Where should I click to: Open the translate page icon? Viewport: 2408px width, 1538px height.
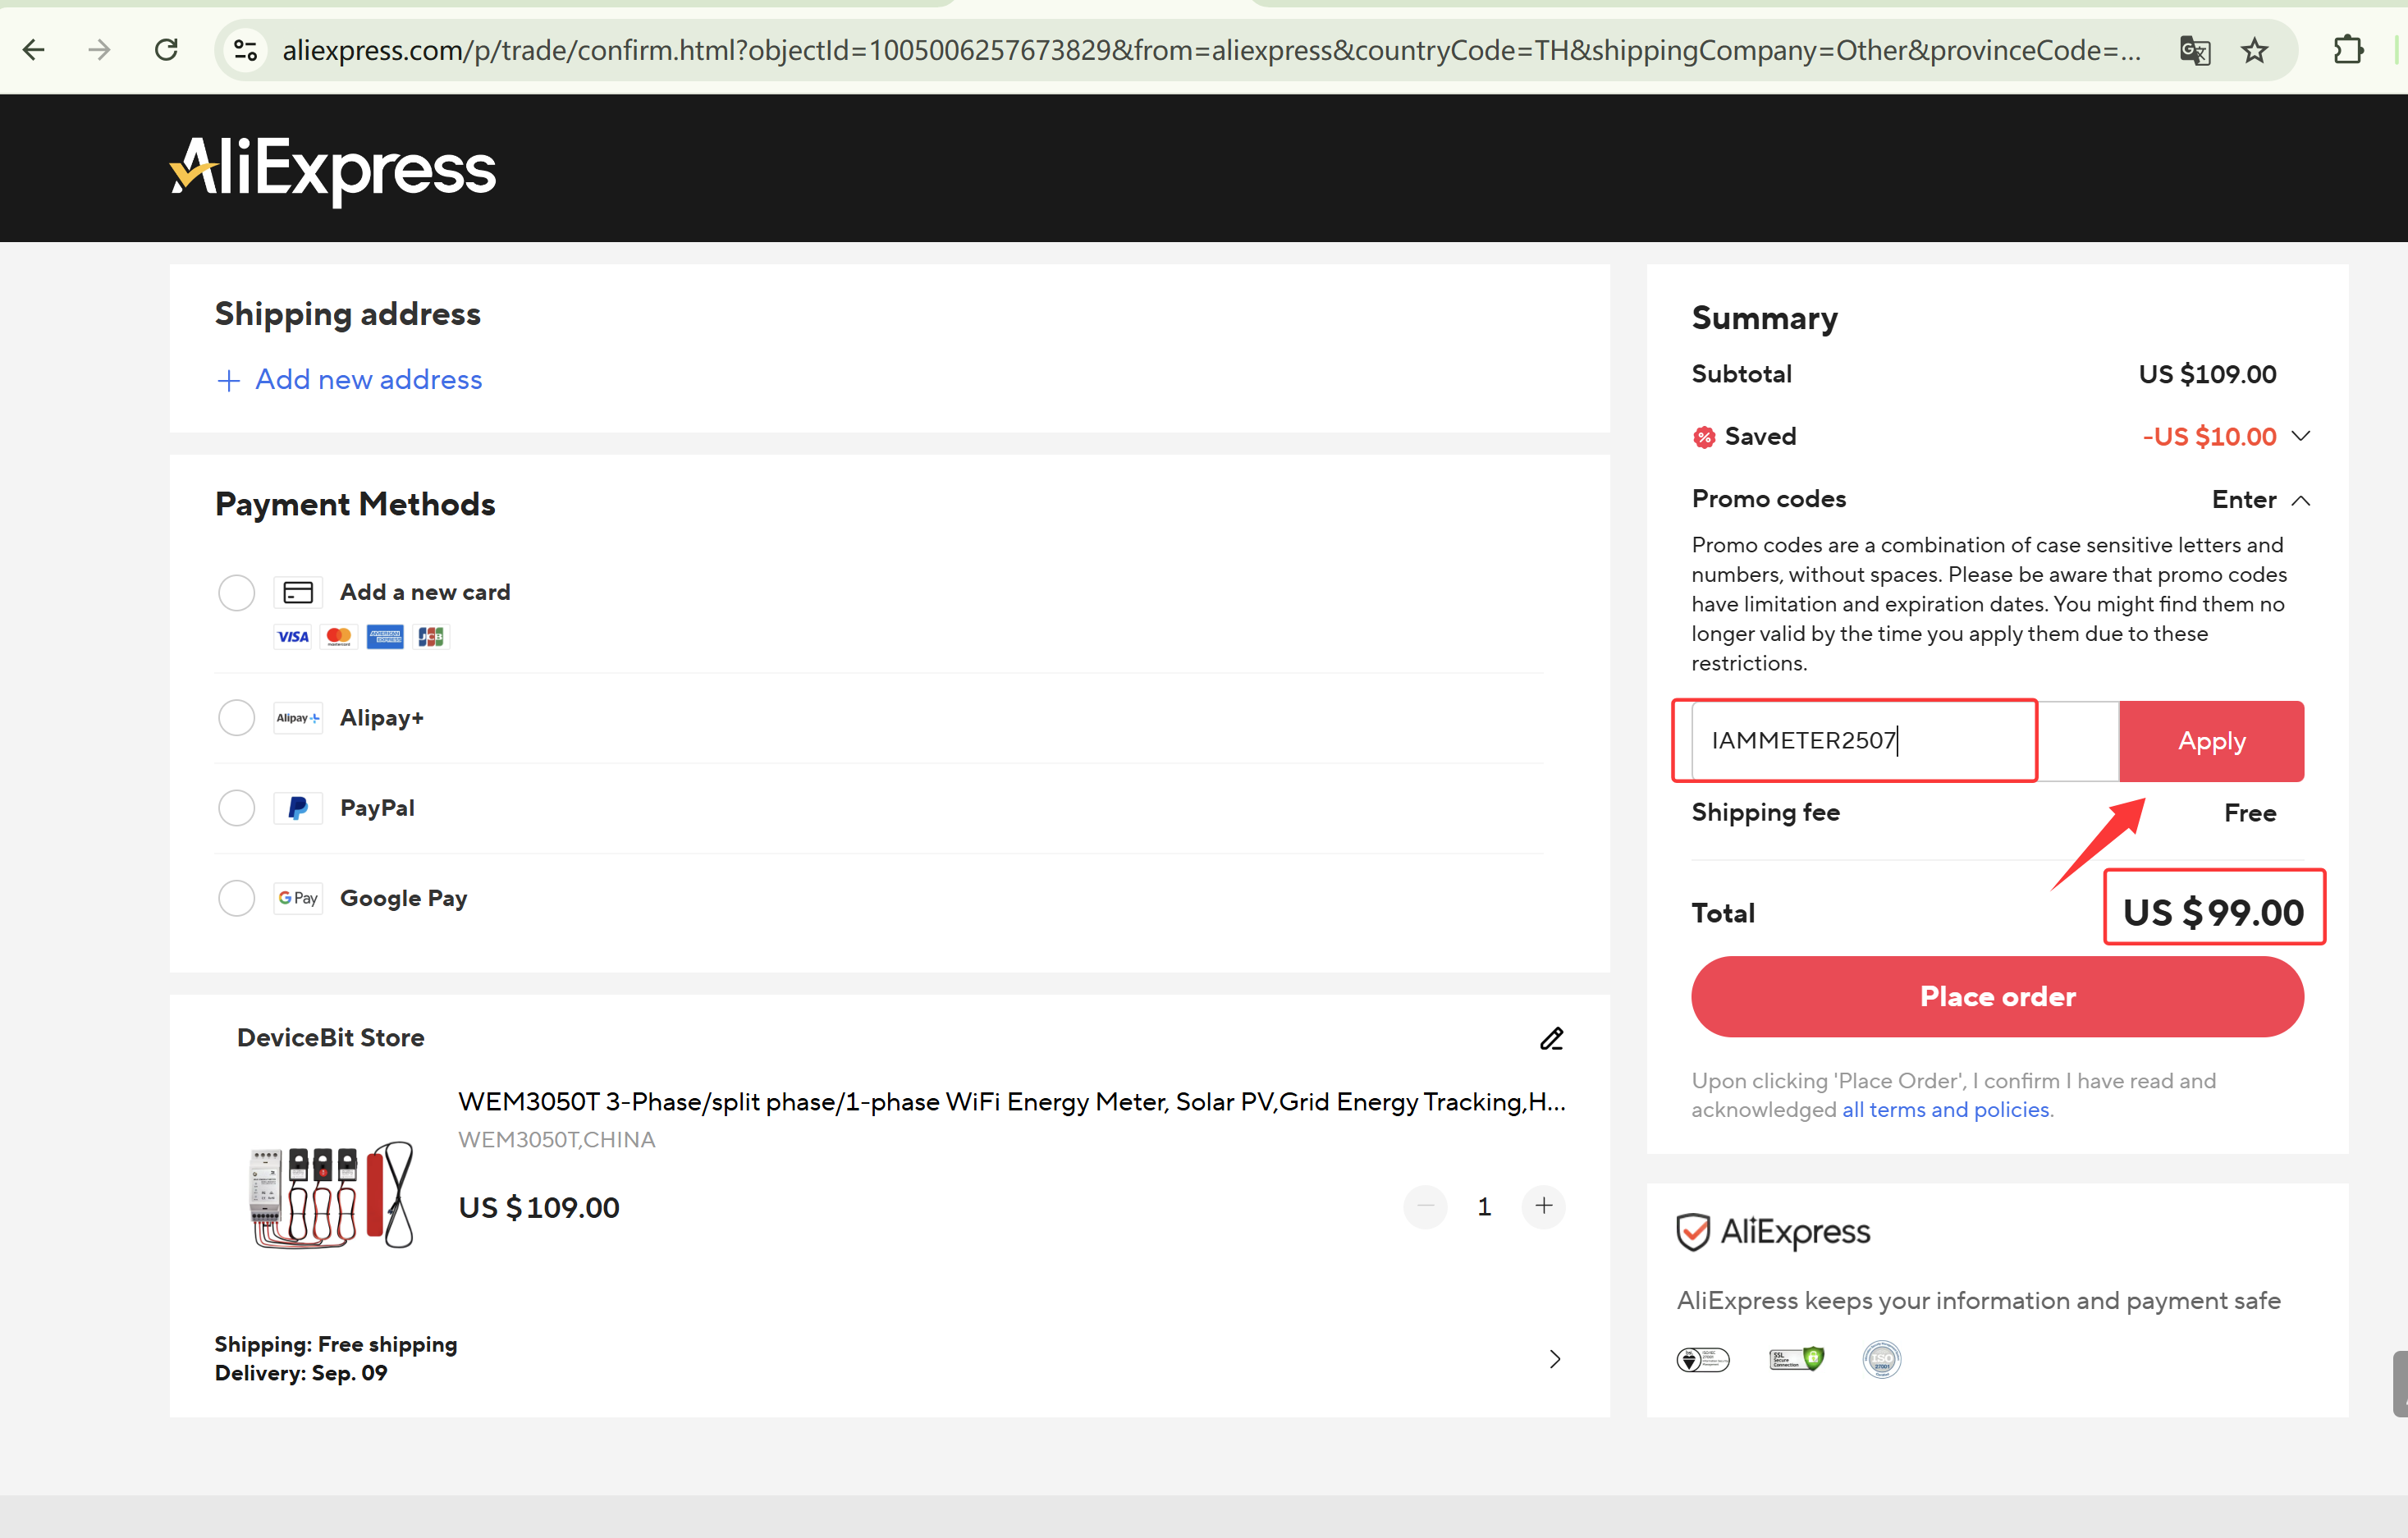[x=2194, y=50]
